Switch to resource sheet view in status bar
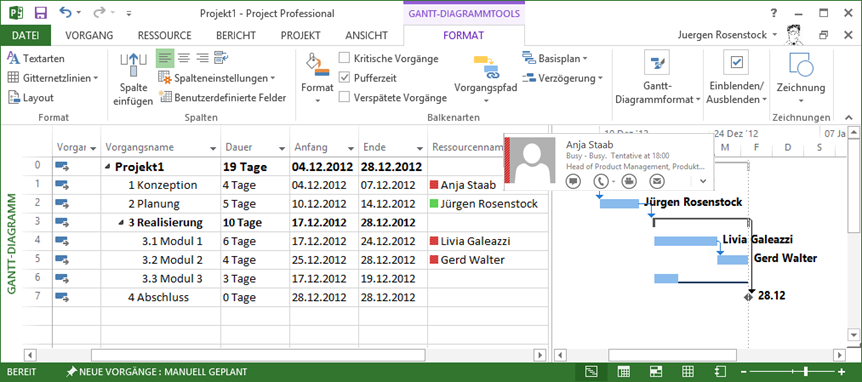This screenshot has height=382, width=862. pyautogui.click(x=687, y=372)
